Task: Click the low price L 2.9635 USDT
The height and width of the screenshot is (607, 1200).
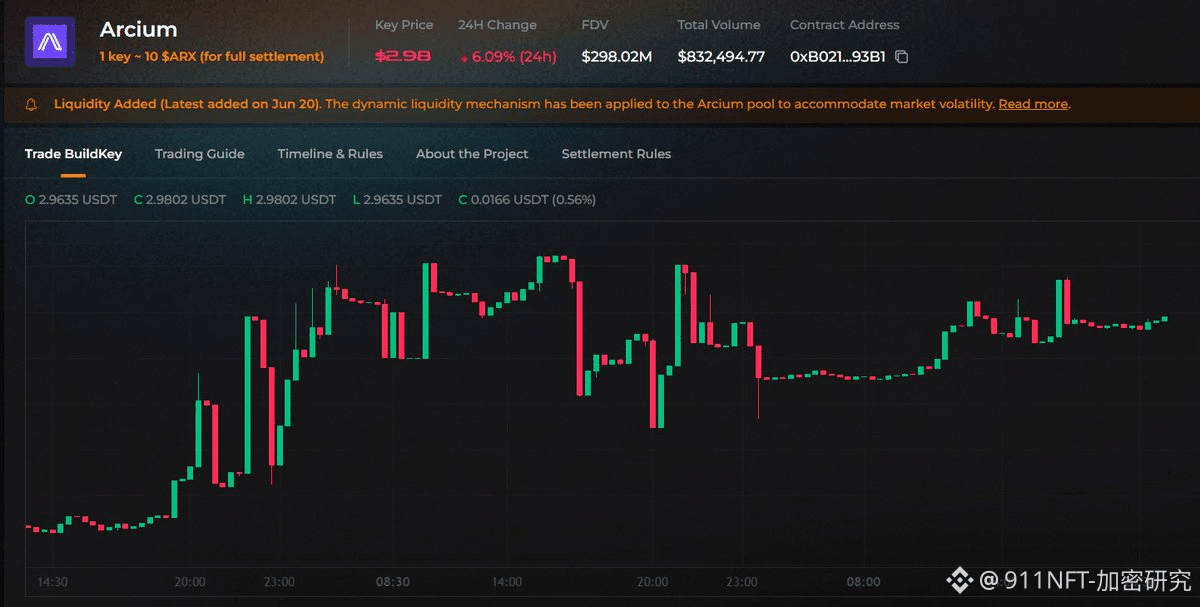Action: click(x=397, y=200)
